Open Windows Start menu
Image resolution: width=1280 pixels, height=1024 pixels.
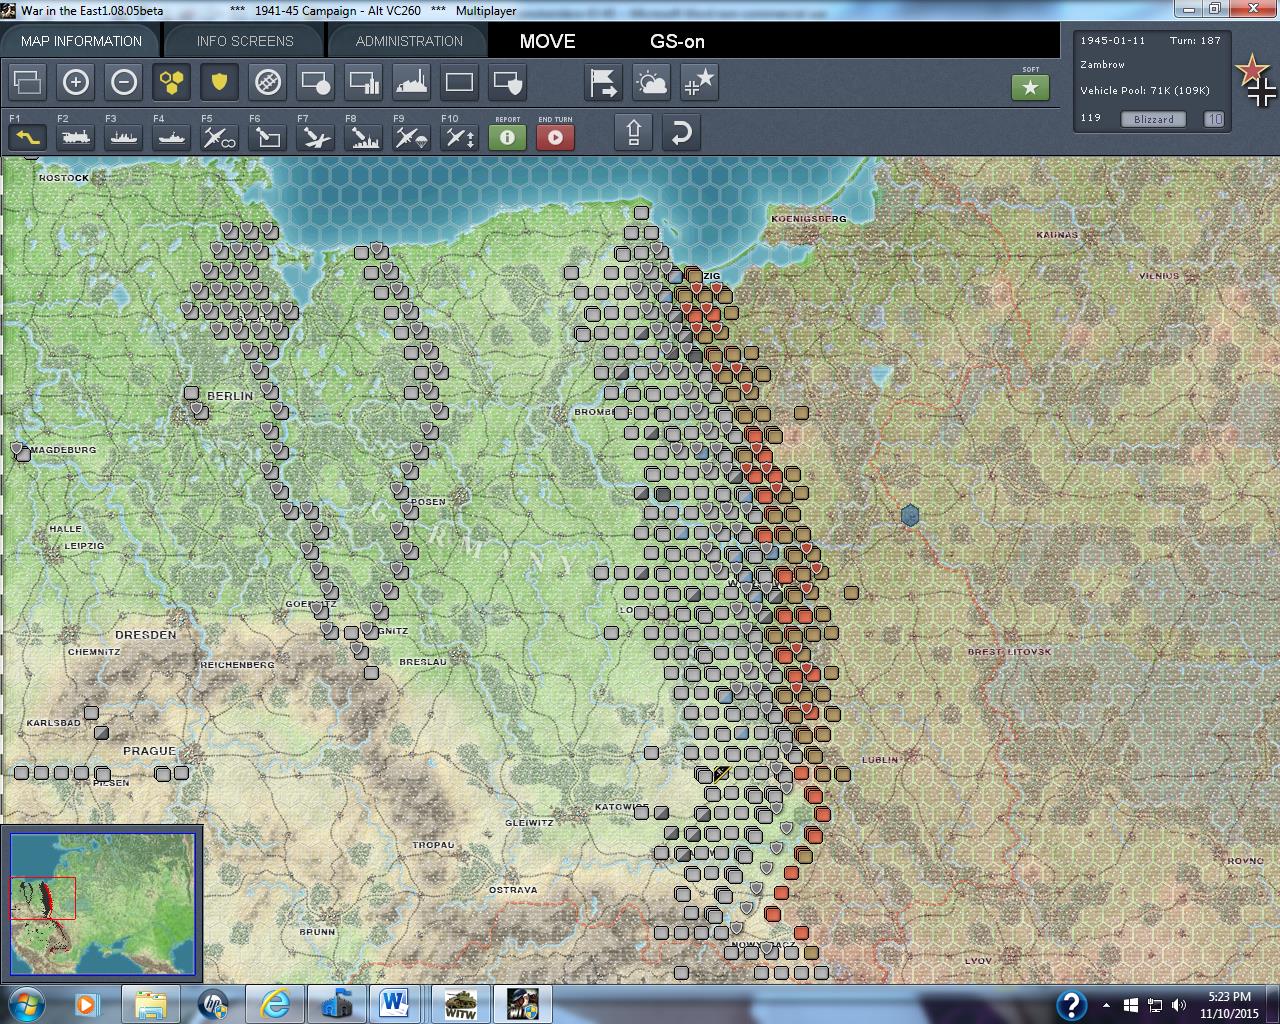(25, 1004)
